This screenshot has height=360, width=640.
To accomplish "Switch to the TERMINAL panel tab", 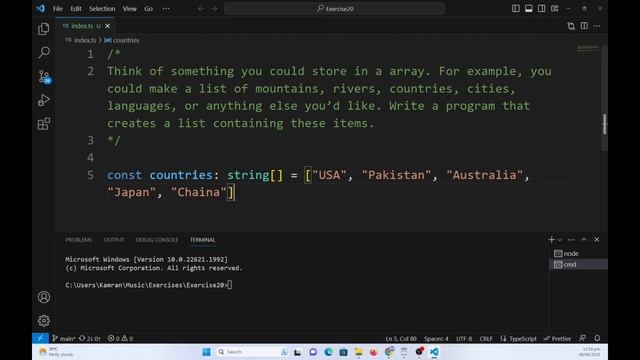I will pyautogui.click(x=202, y=240).
